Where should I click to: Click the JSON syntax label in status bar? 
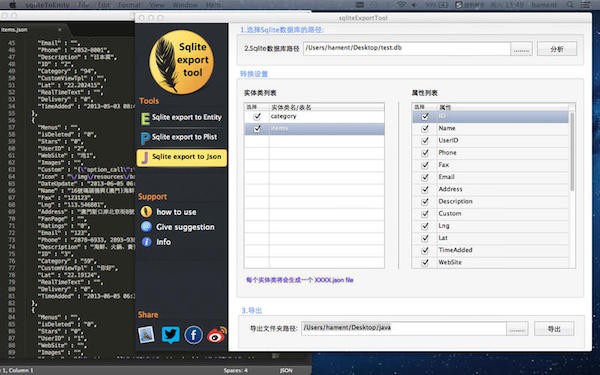[x=286, y=370]
